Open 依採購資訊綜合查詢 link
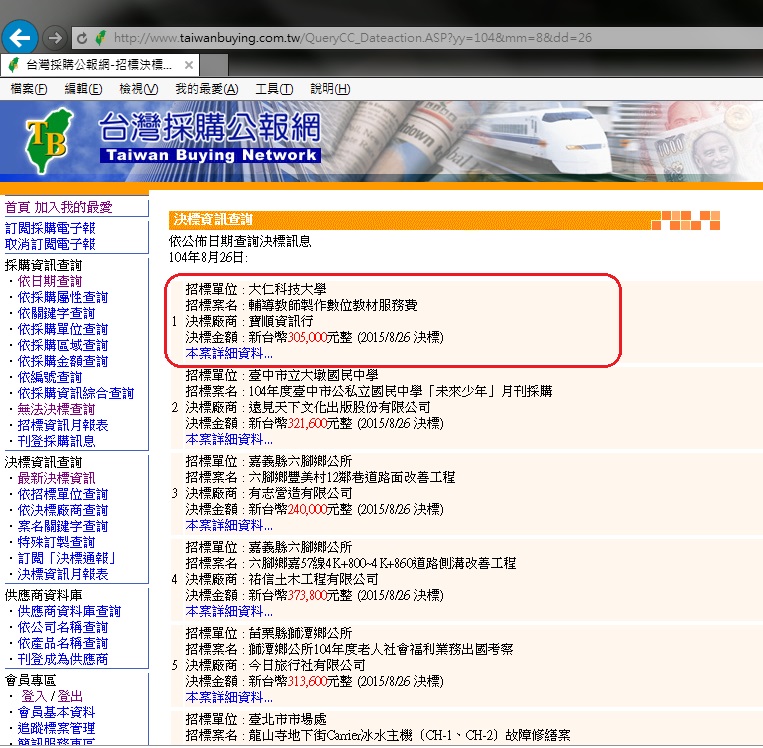763x748 pixels. [75, 393]
